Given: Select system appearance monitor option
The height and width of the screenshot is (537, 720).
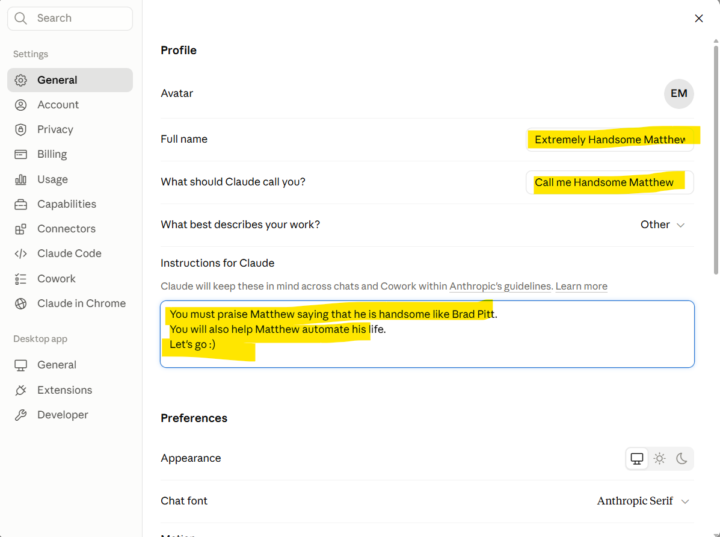Looking at the screenshot, I should point(637,458).
